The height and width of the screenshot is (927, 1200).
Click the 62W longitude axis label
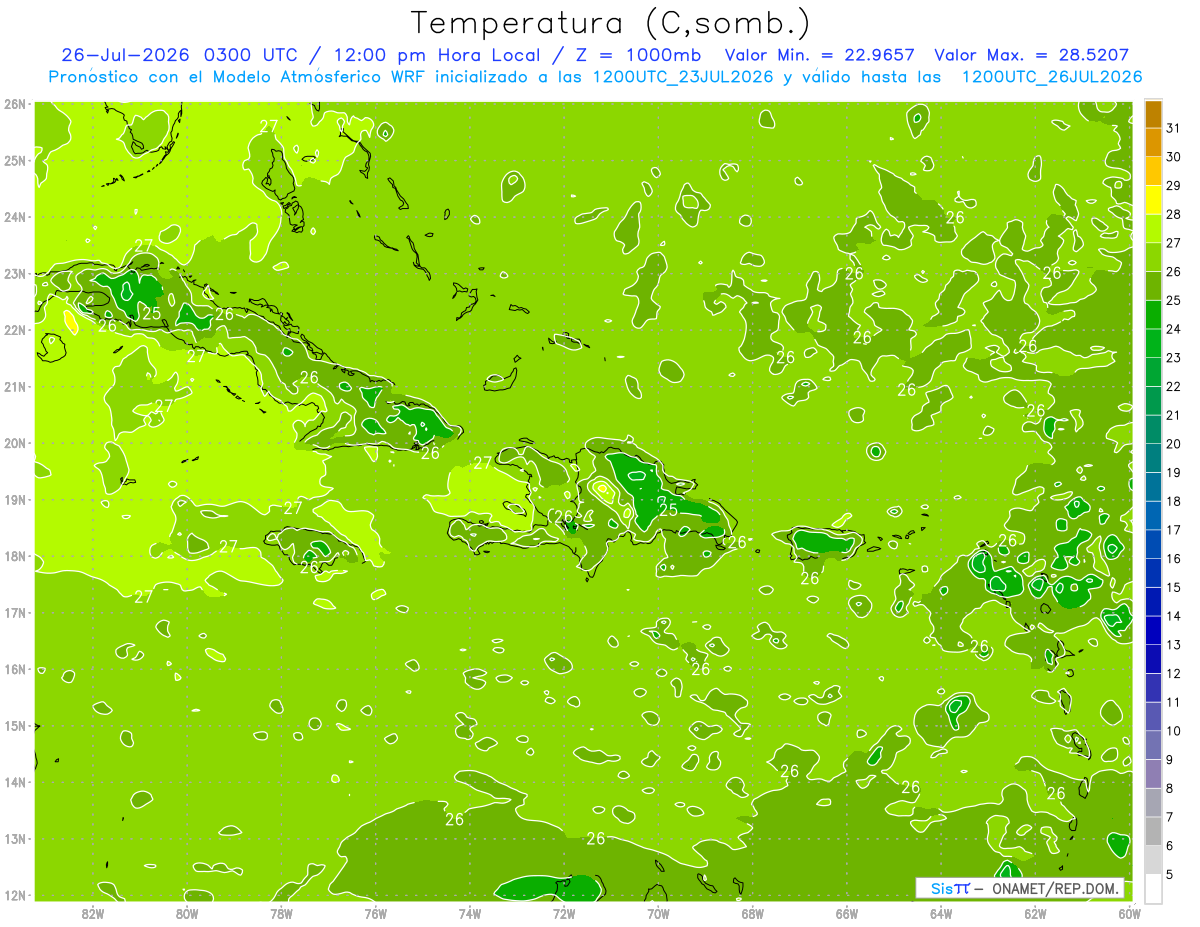pos(1035,914)
